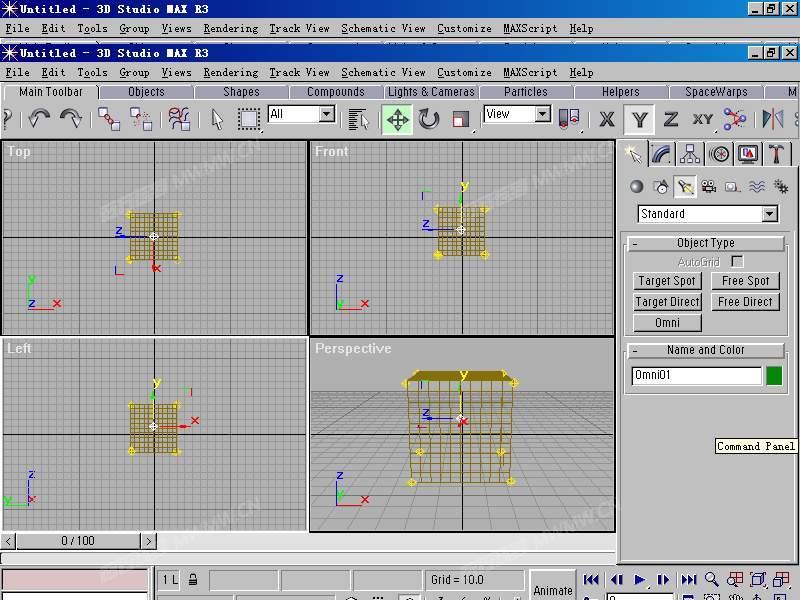Viewport: 800px width, 600px height.
Task: Select the Cameras category icon
Action: [709, 187]
